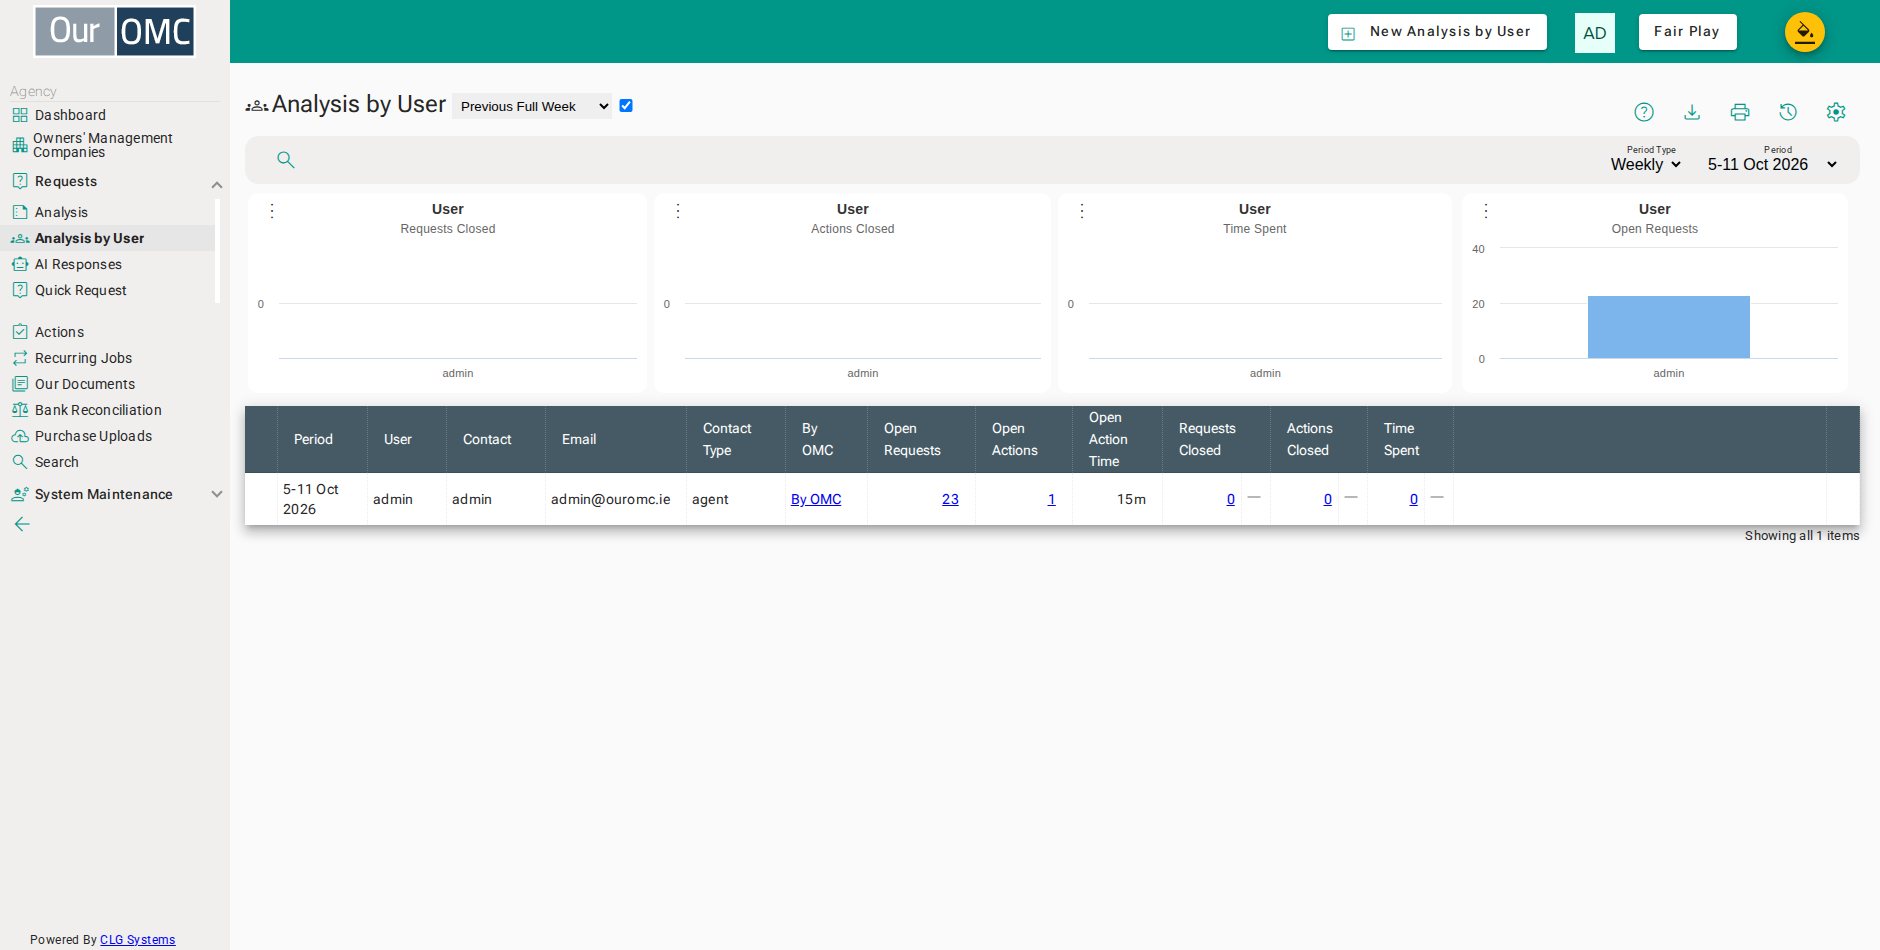
Task: Open the history clock icon
Action: 1788,112
